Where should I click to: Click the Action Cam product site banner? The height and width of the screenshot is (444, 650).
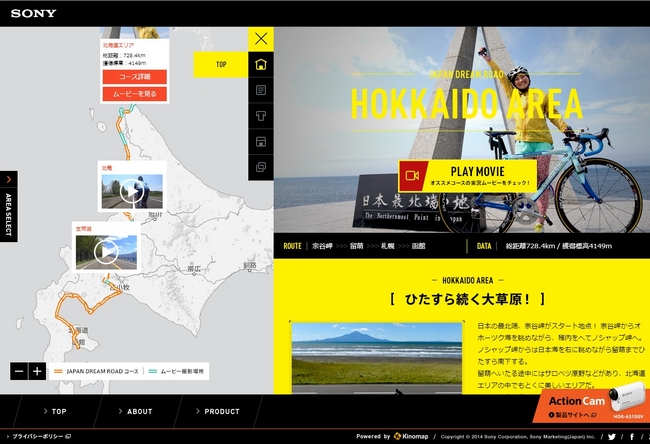click(x=594, y=404)
